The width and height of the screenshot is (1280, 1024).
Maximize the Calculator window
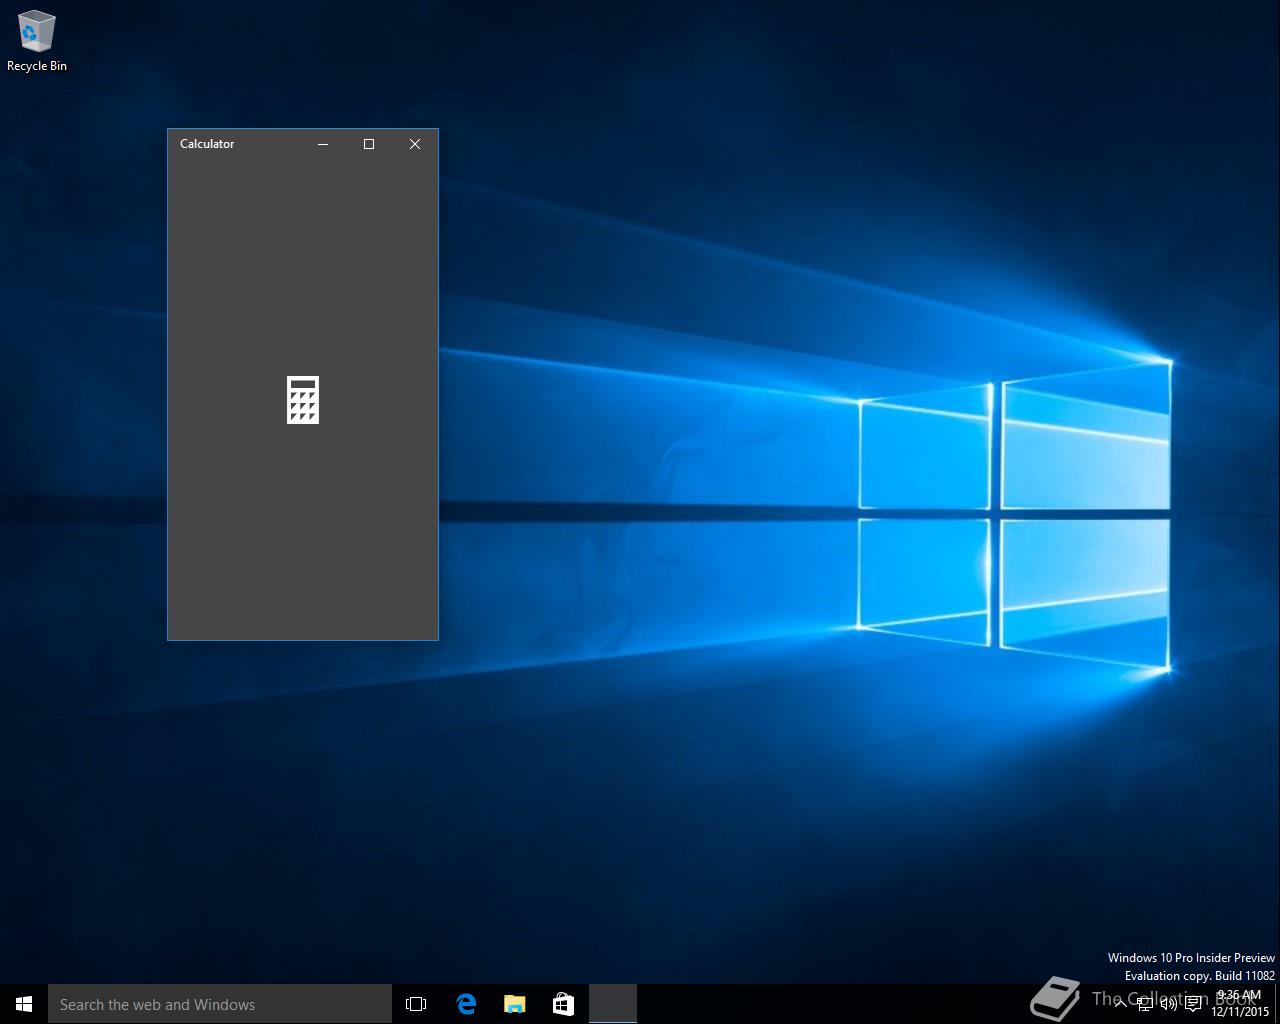(x=369, y=144)
